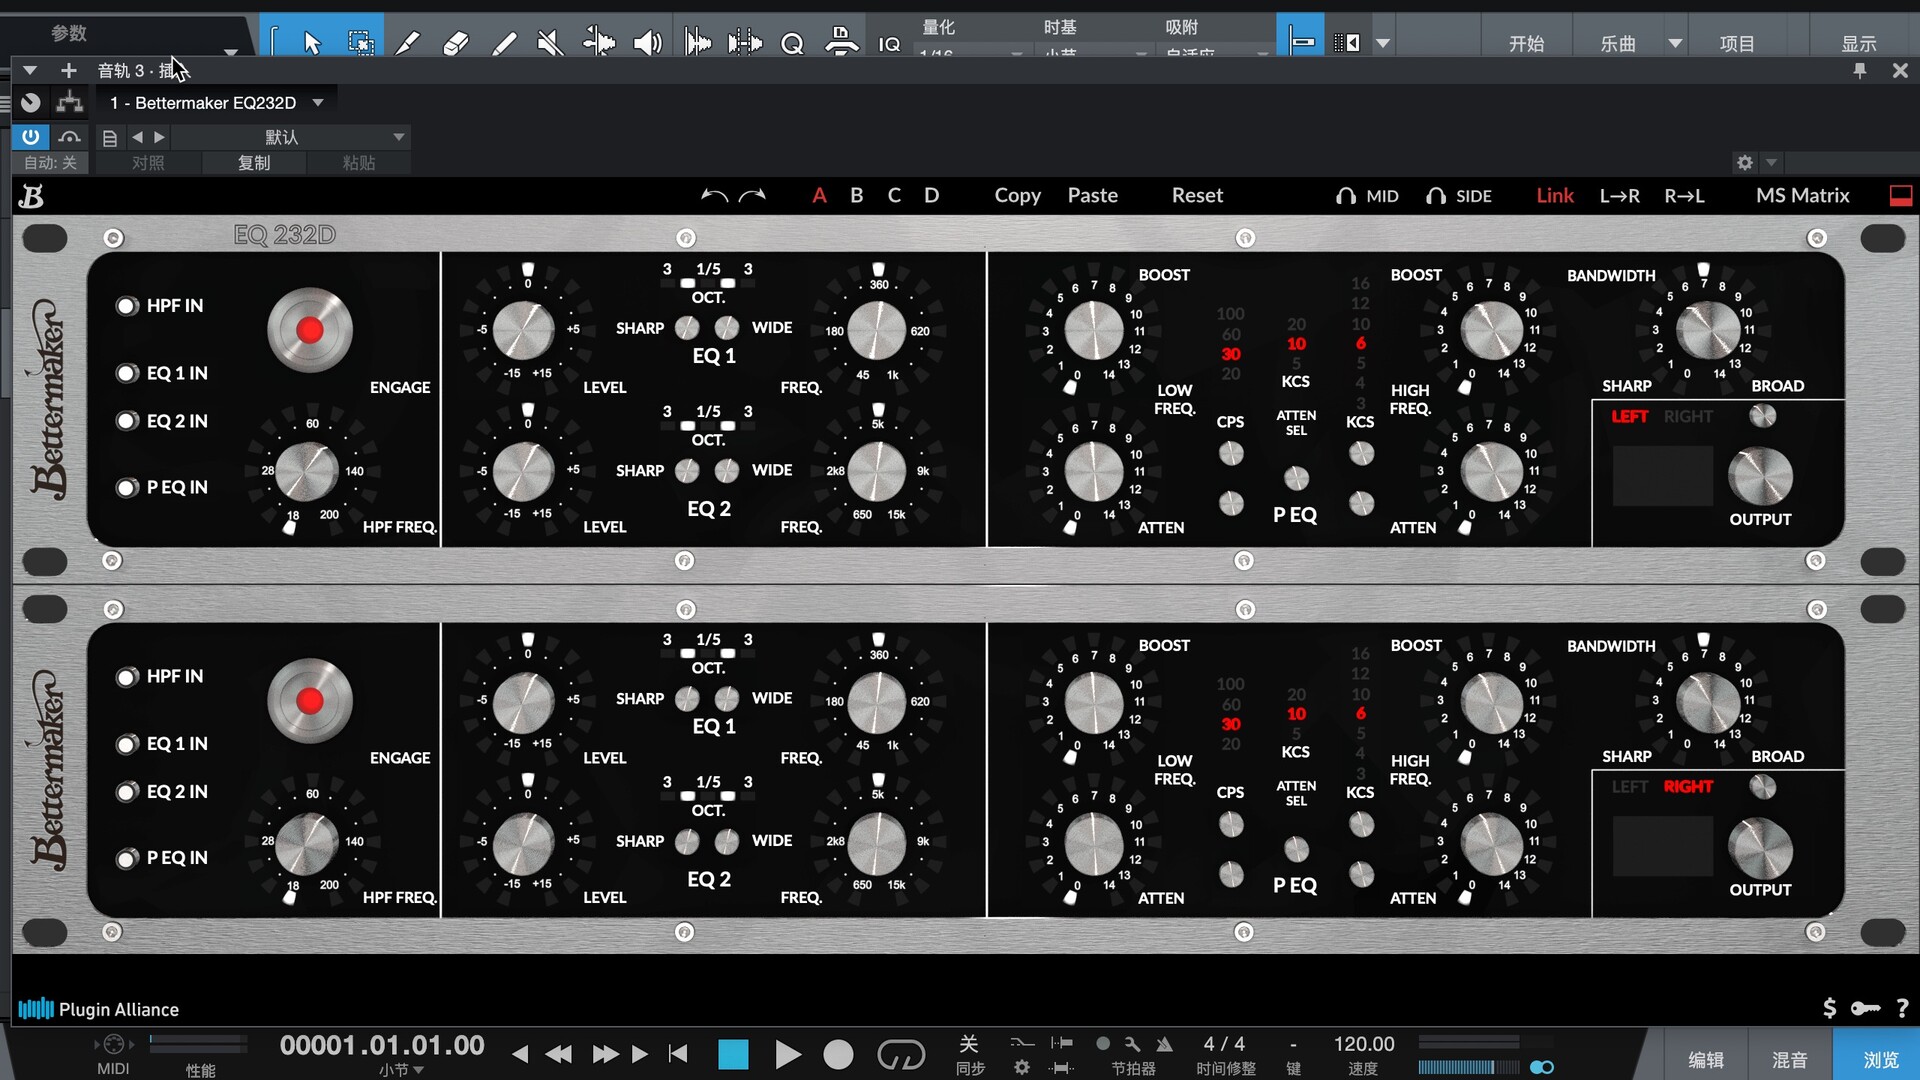The image size is (1920, 1080).
Task: Click the Bettermaker B logo icon
Action: pyautogui.click(x=31, y=196)
